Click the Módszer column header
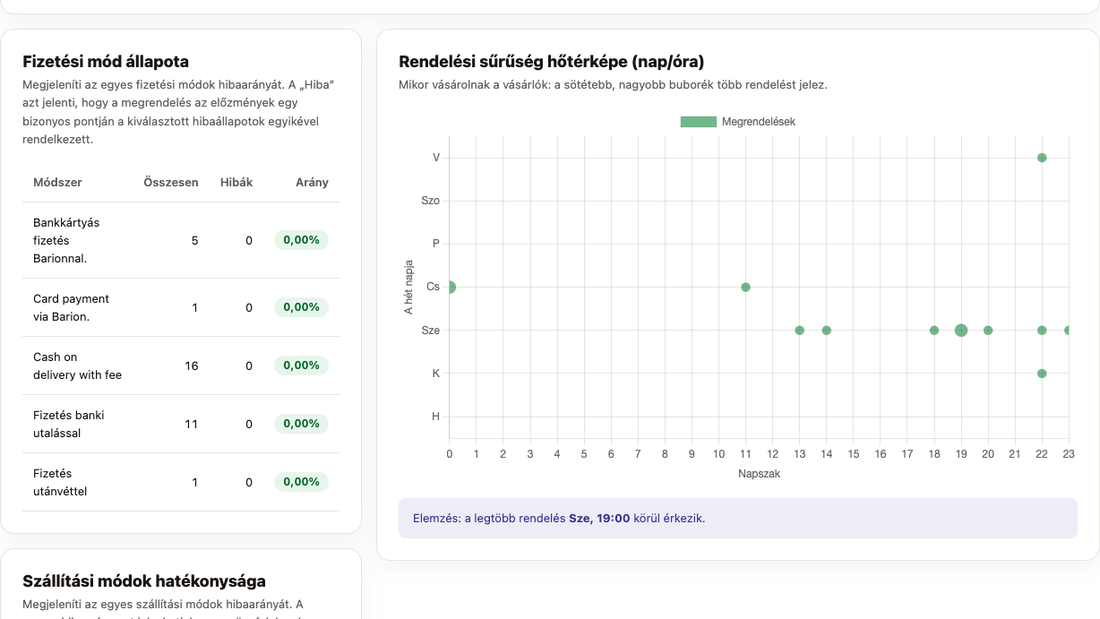The image size is (1100, 619). 58,182
